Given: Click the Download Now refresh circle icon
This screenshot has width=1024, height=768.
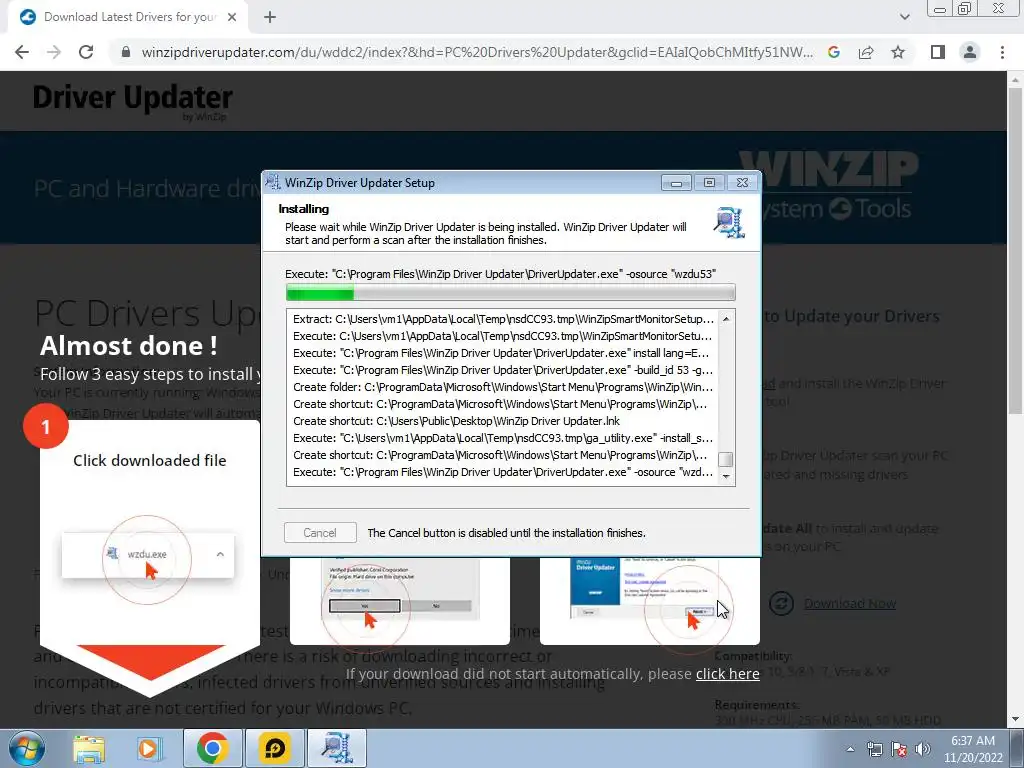Looking at the screenshot, I should [x=781, y=603].
